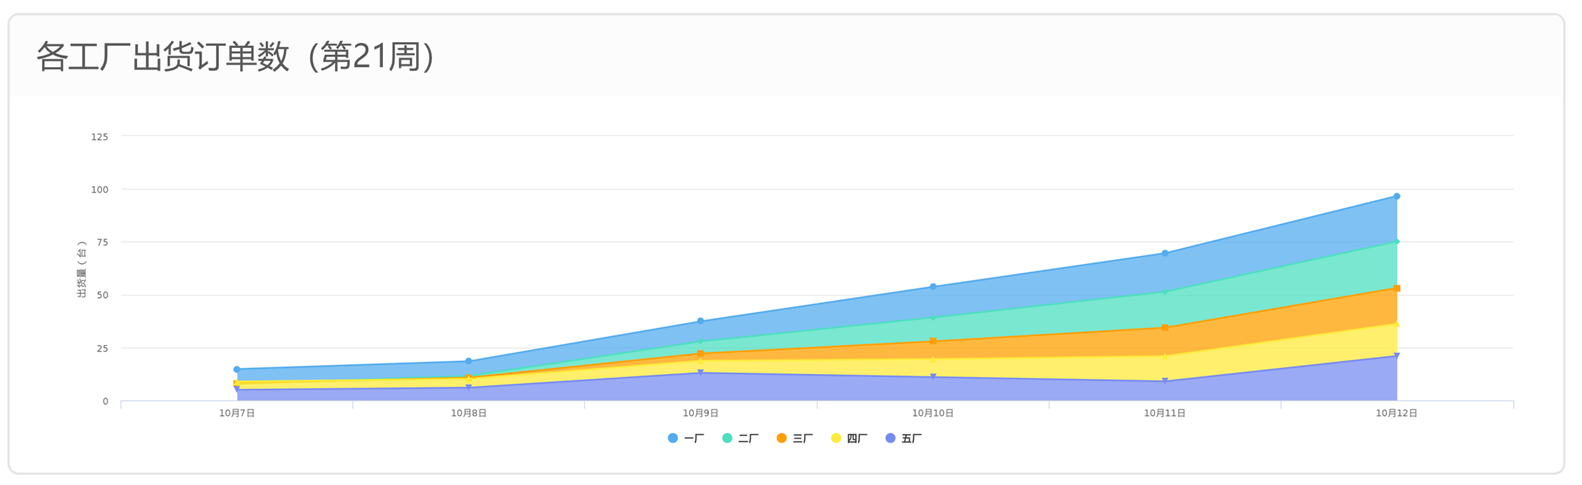Click the 25 y-axis value

click(103, 348)
